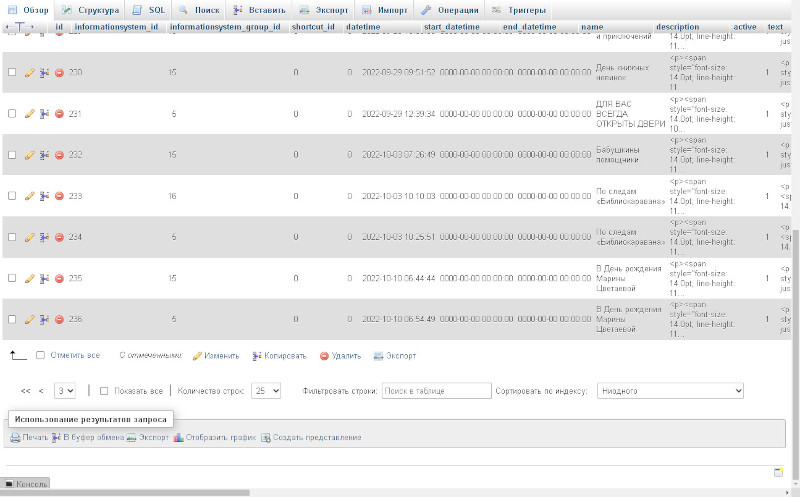
Task: Open the Консоль panel
Action: click(x=26, y=483)
